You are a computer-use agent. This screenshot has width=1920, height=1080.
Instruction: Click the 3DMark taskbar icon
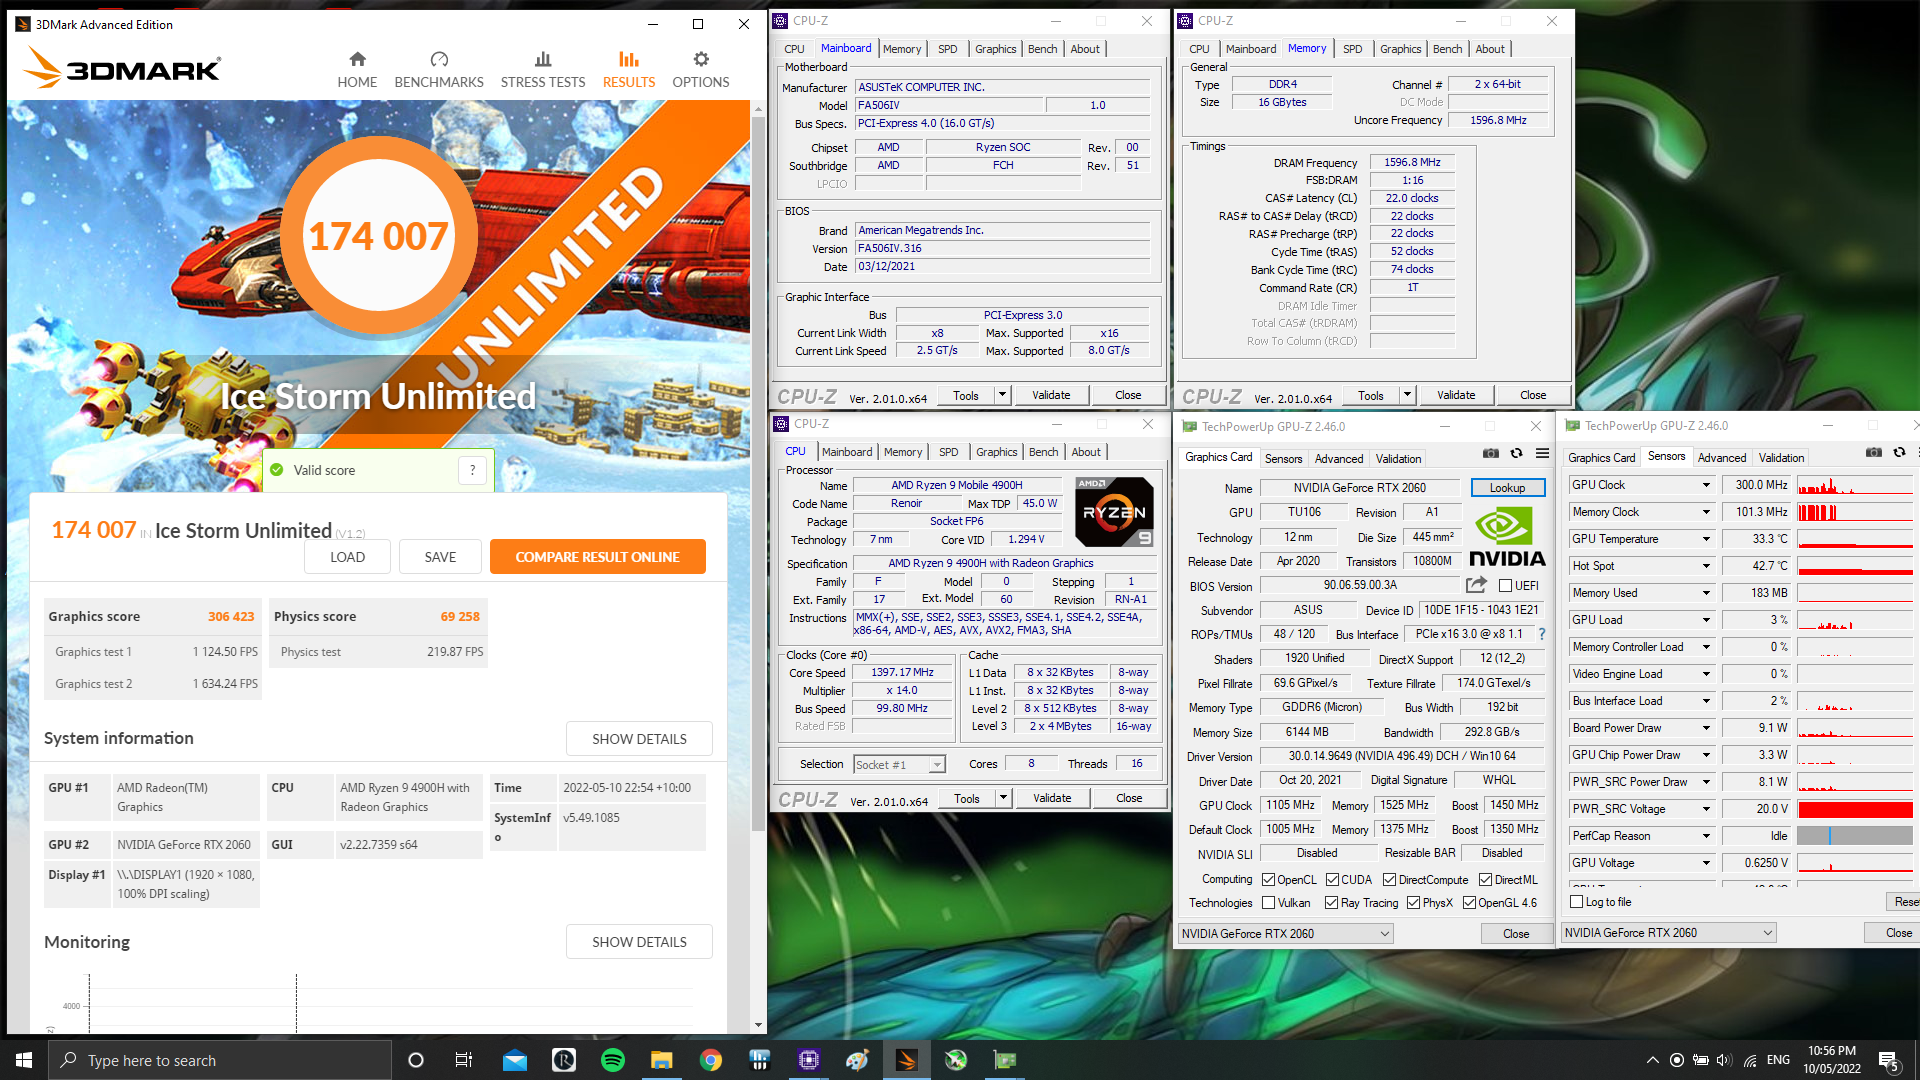coord(907,1060)
